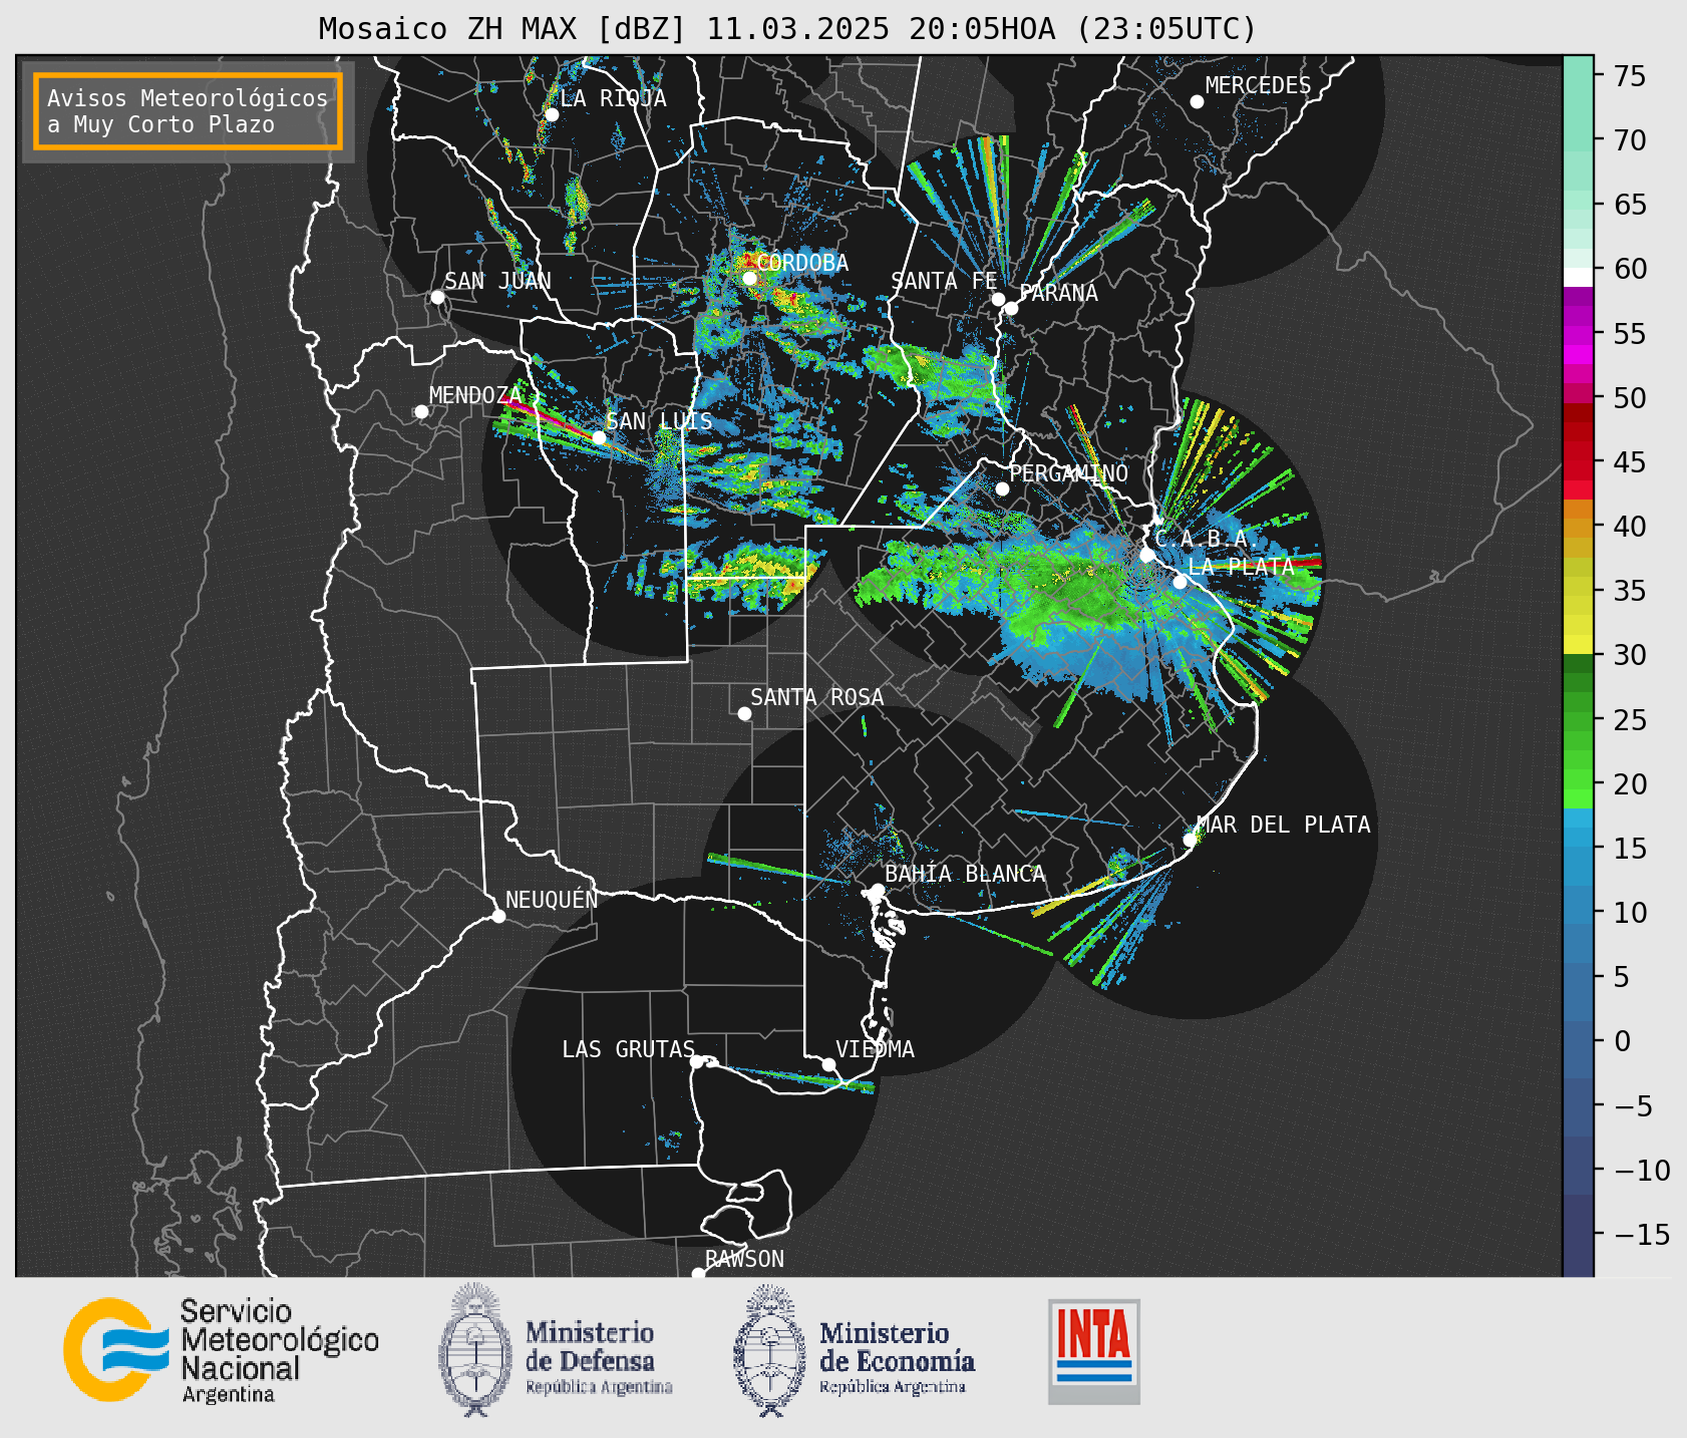Click the 50 dBZ label on colorbar
The image size is (1687, 1438).
coord(1629,398)
